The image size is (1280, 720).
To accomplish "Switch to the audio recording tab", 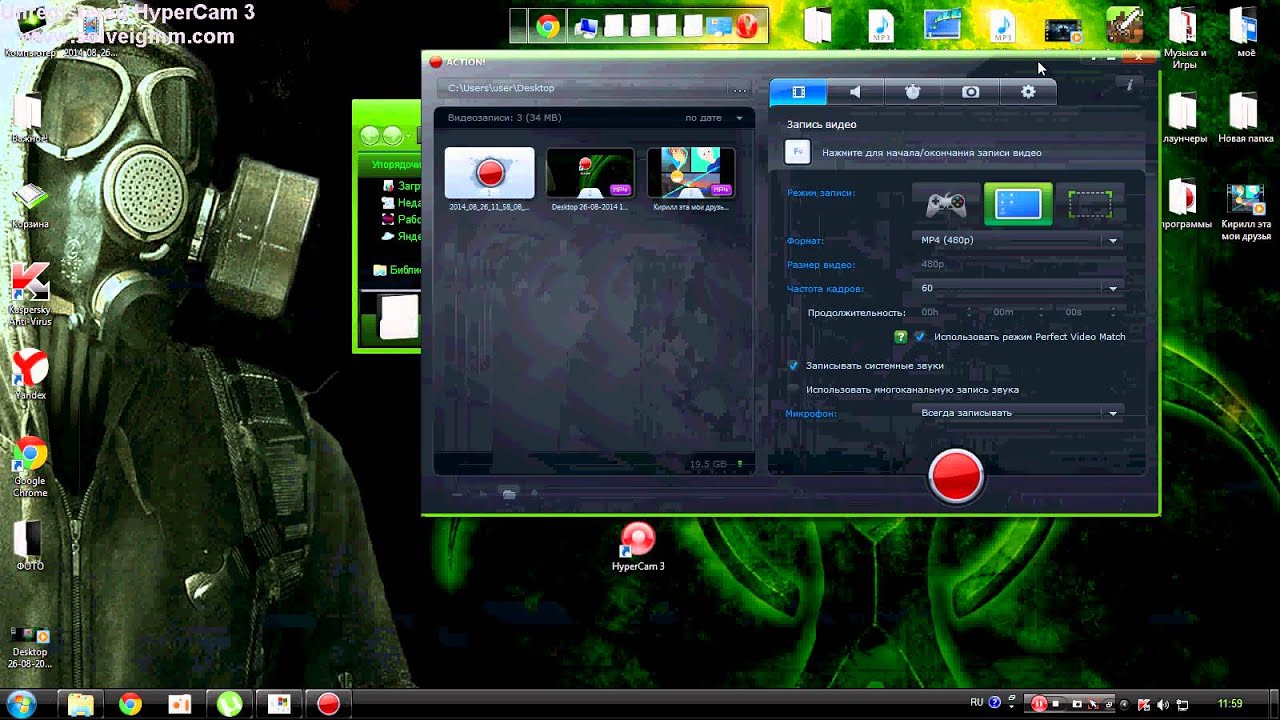I will pyautogui.click(x=855, y=92).
